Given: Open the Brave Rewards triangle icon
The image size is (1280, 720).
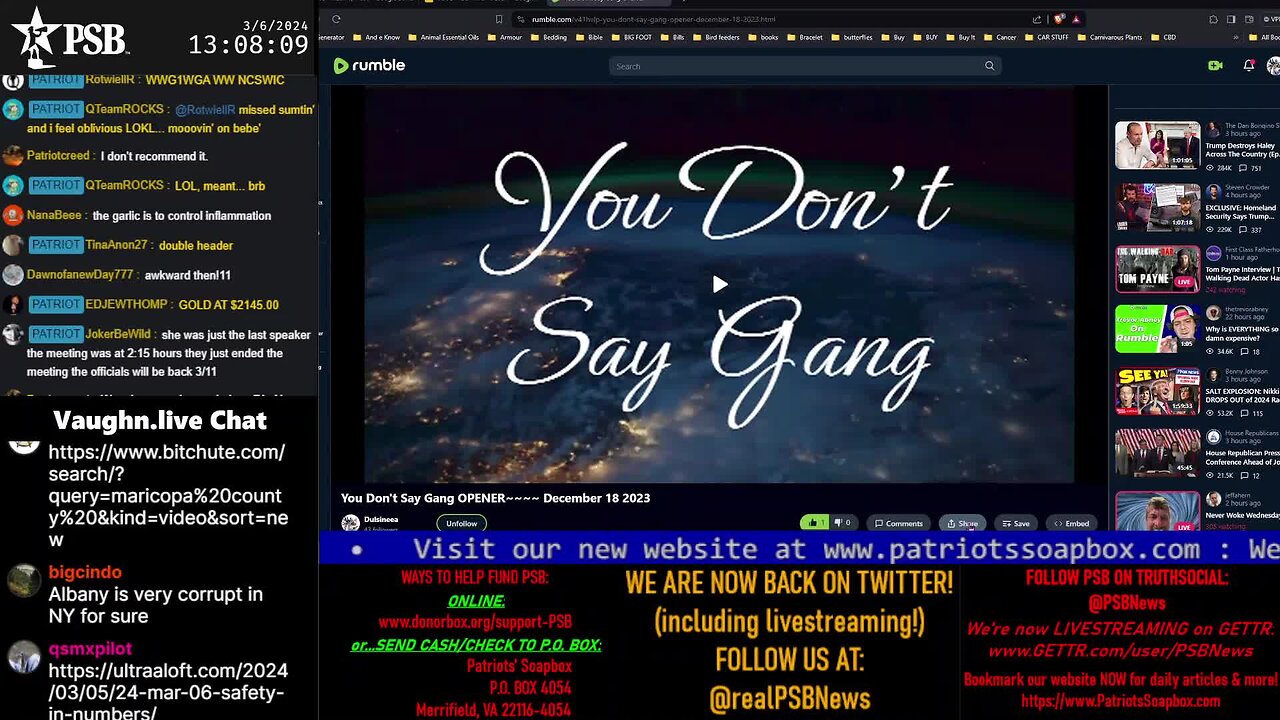Looking at the screenshot, I should click(1076, 19).
